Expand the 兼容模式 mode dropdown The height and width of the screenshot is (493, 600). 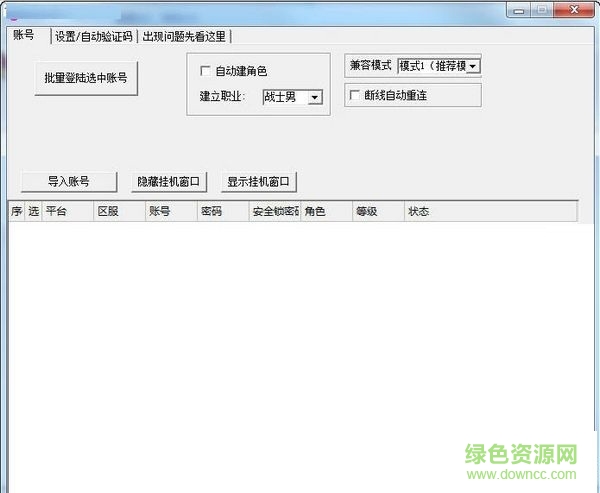(x=439, y=66)
